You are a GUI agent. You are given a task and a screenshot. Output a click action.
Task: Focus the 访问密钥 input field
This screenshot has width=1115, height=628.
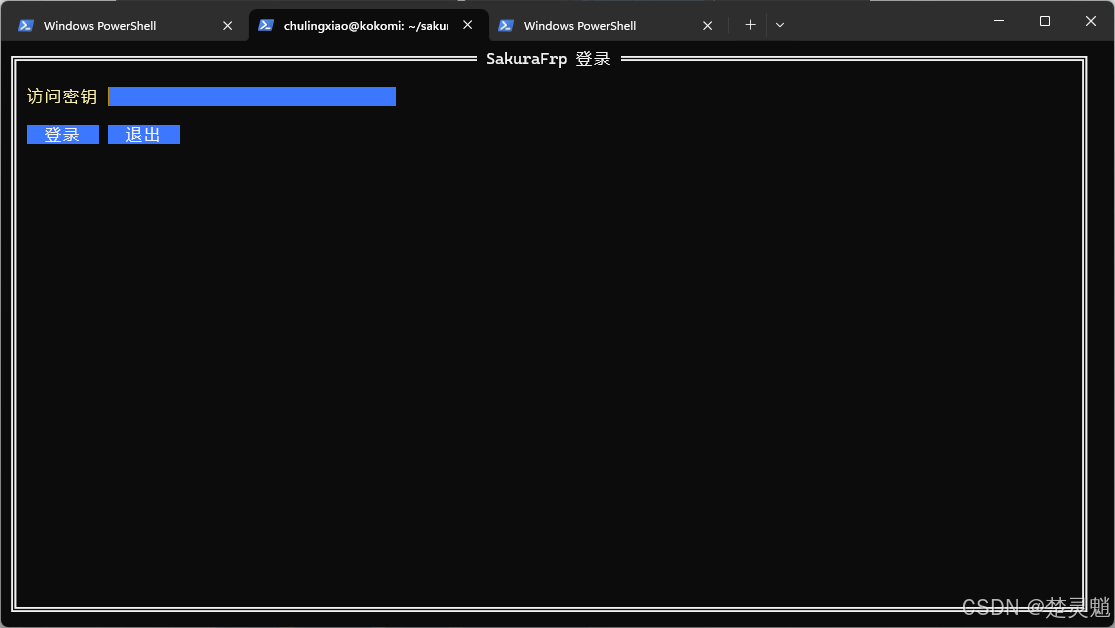[252, 97]
